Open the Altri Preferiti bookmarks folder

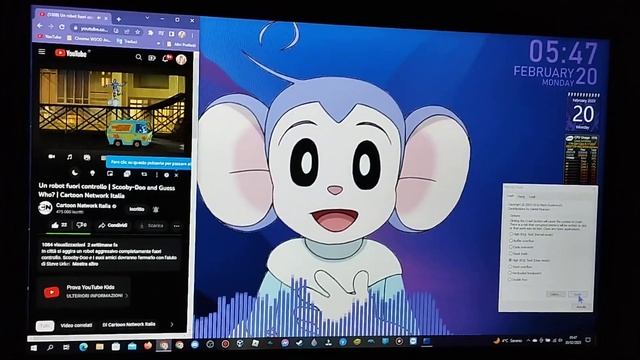pos(182,44)
